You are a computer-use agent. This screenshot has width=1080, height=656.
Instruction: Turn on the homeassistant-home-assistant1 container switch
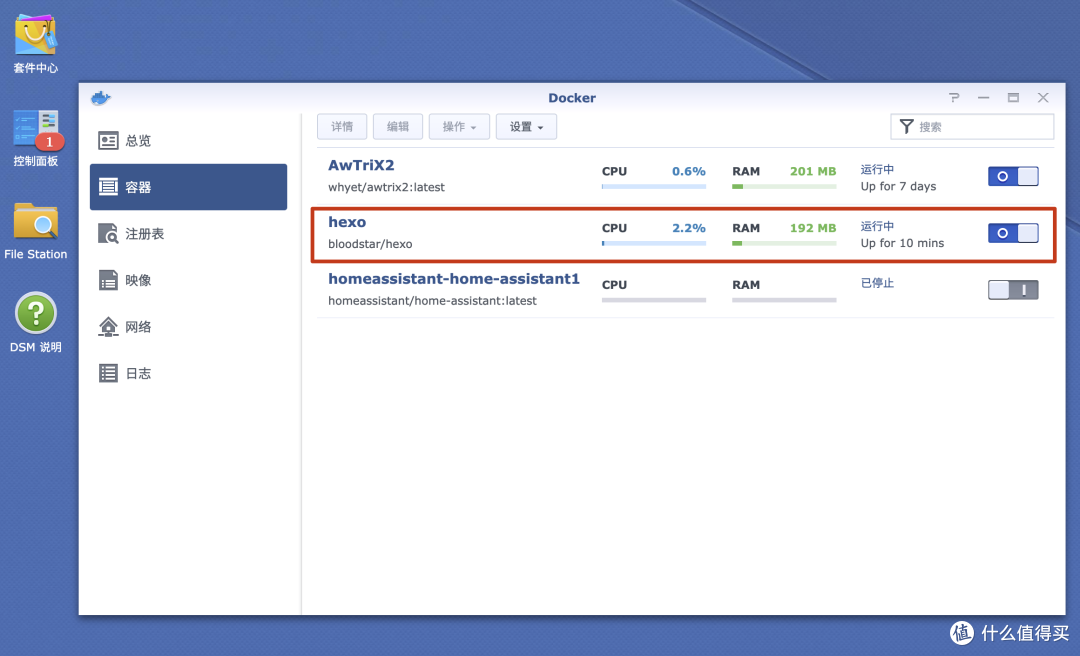[x=1013, y=290]
